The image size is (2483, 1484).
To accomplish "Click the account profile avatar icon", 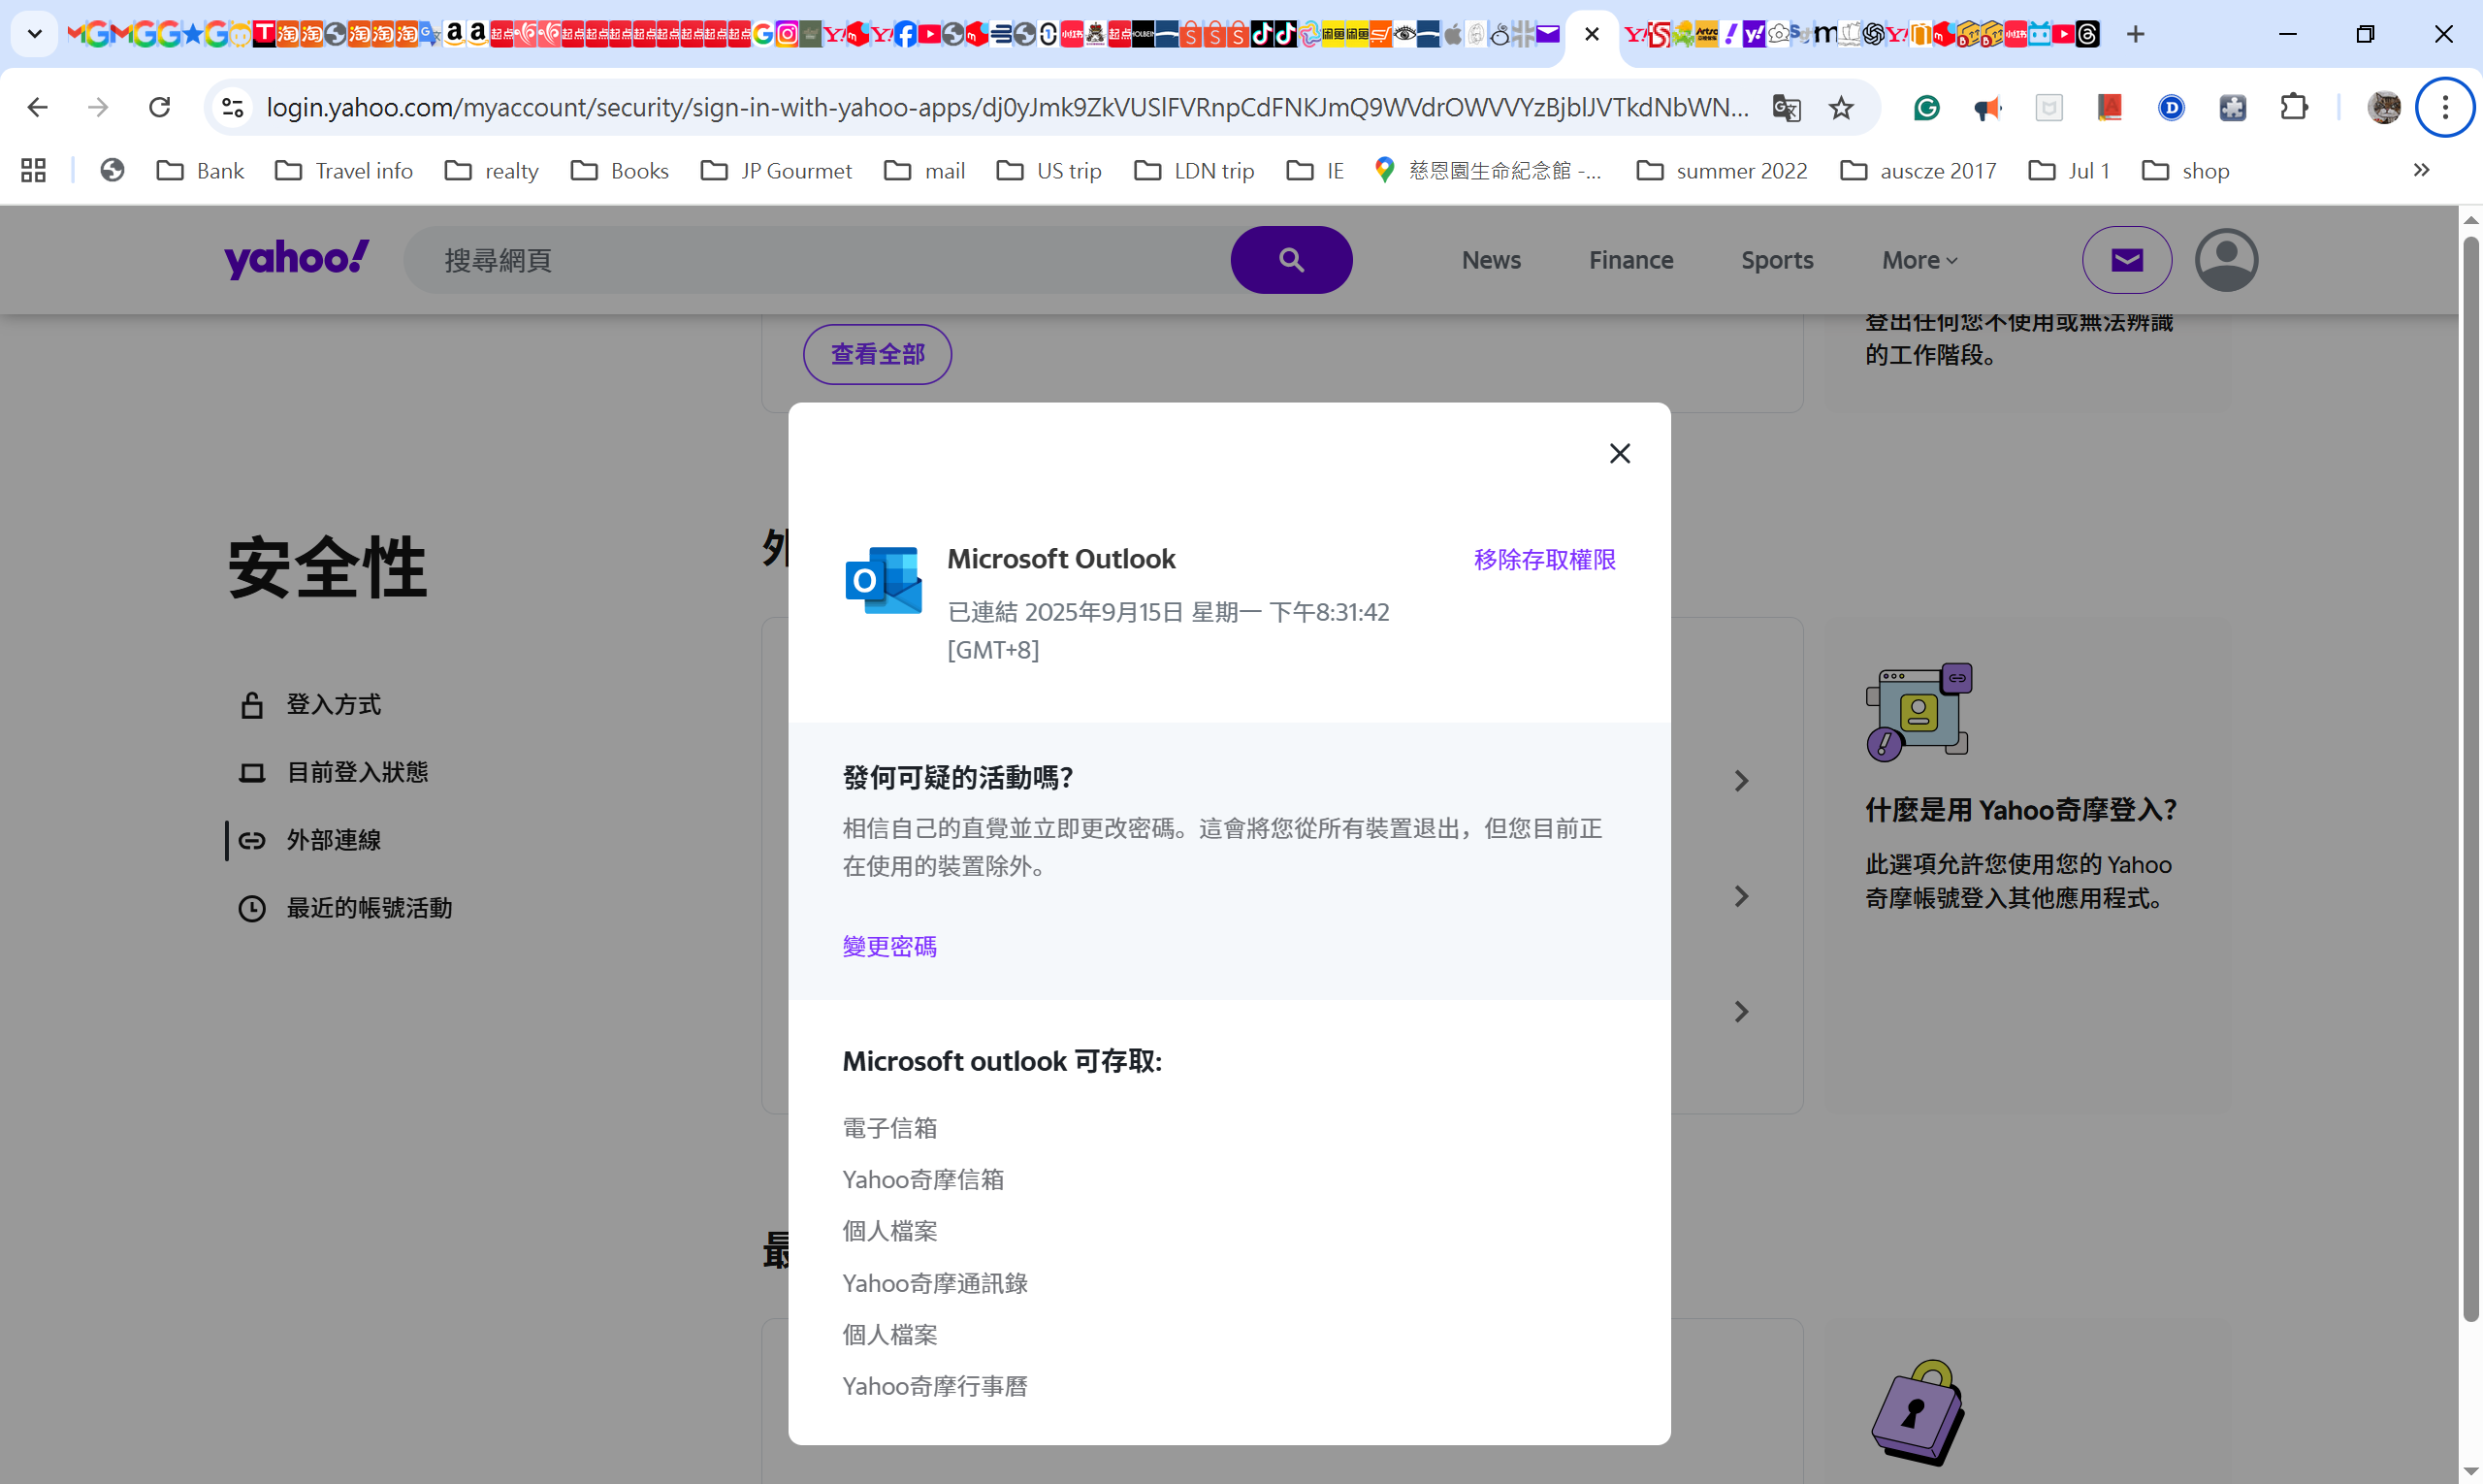I will click(2226, 259).
